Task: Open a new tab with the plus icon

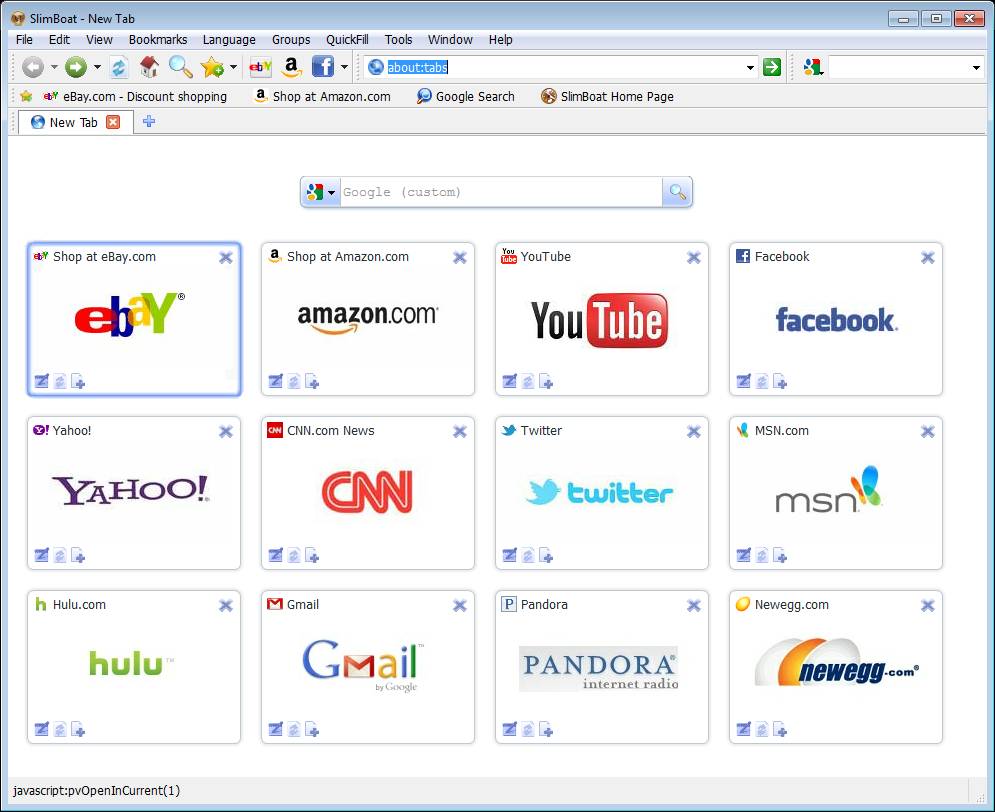Action: [148, 121]
